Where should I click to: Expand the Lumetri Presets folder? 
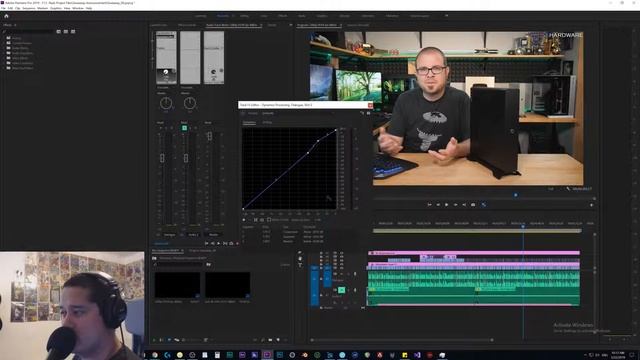coord(9,43)
